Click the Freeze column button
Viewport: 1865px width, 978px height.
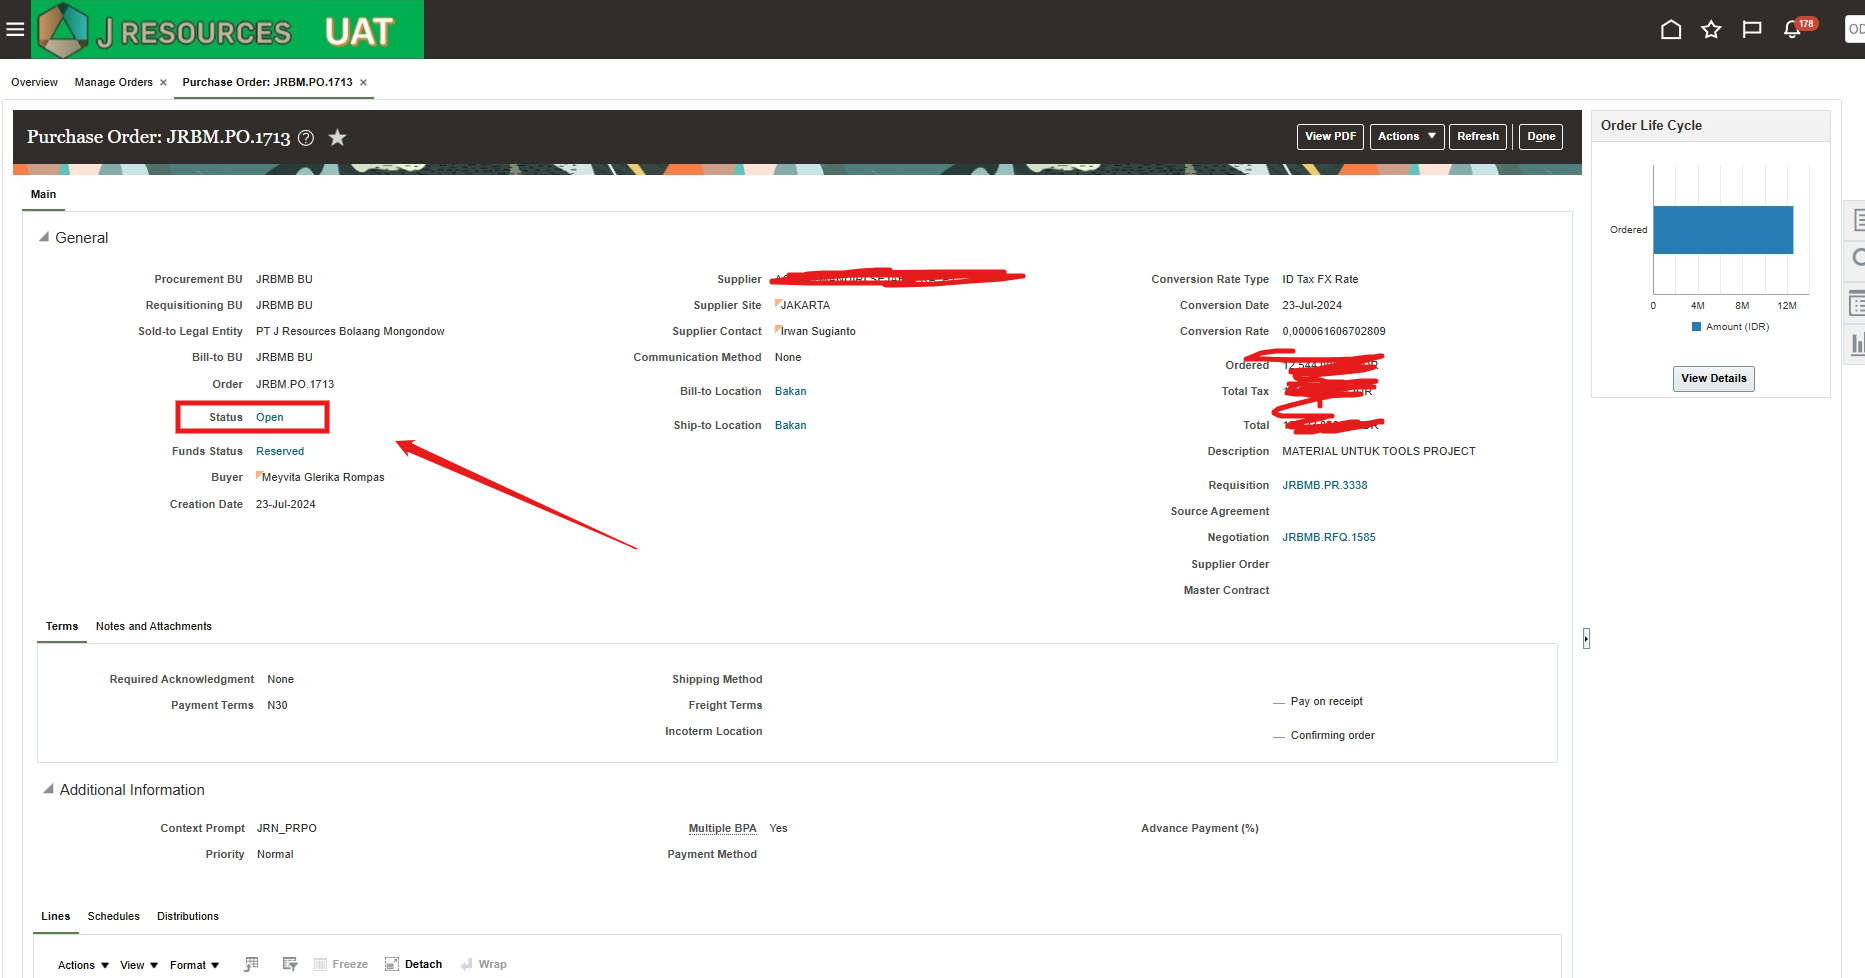341,964
